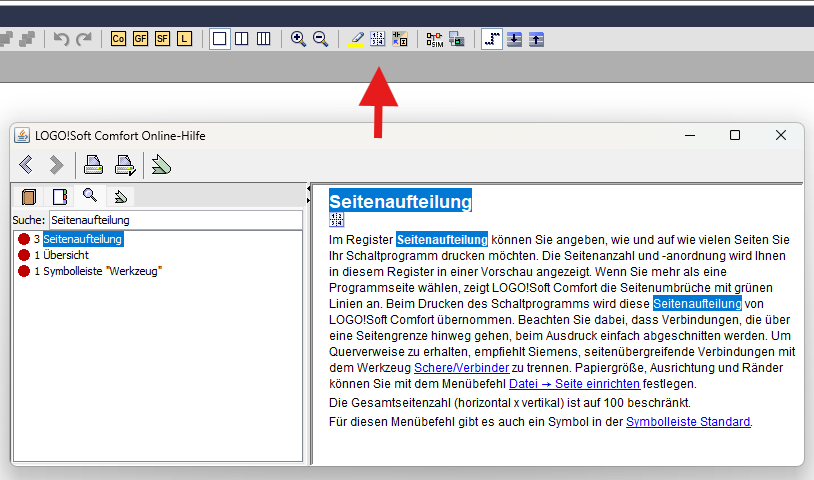814x480 pixels.
Task: Start the SIM simulation icon
Action: click(435, 39)
